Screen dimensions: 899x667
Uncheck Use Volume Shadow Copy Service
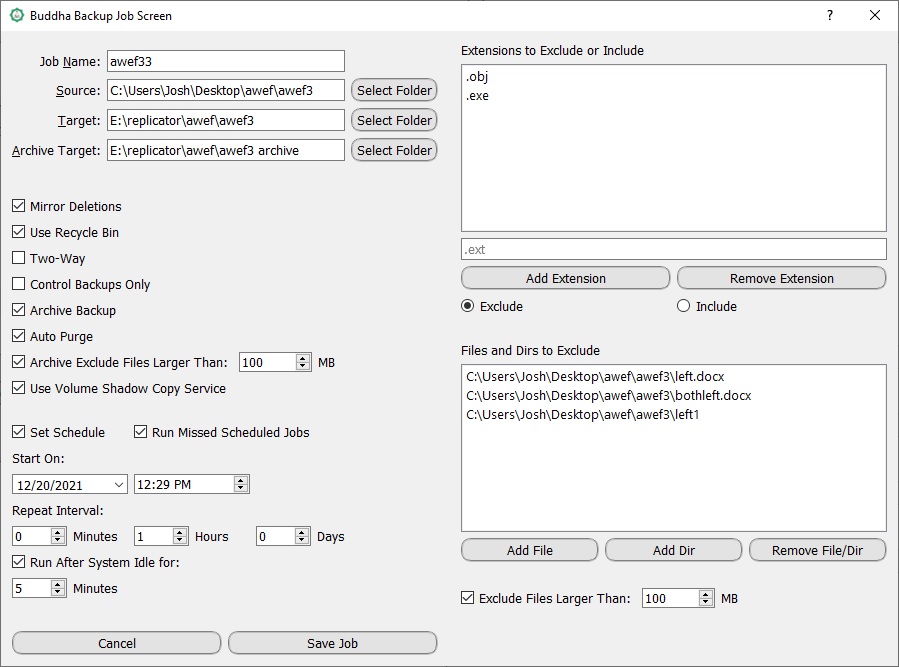tap(17, 388)
